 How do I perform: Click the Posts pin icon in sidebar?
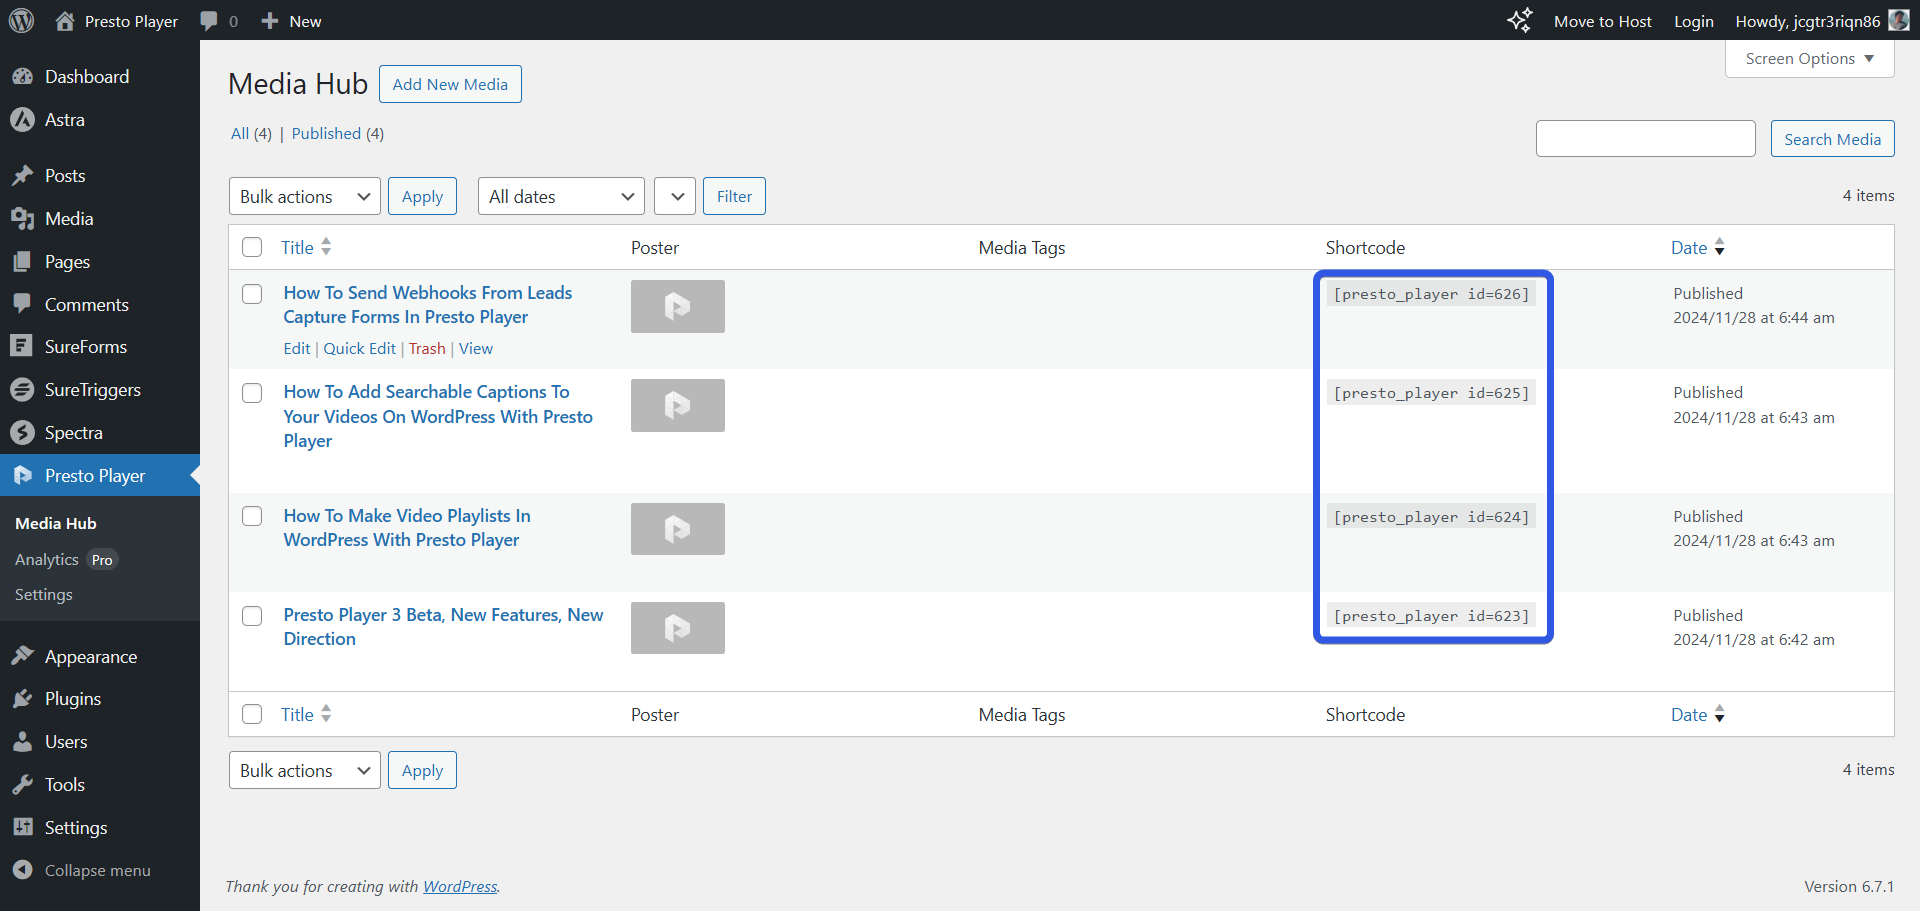coord(22,176)
